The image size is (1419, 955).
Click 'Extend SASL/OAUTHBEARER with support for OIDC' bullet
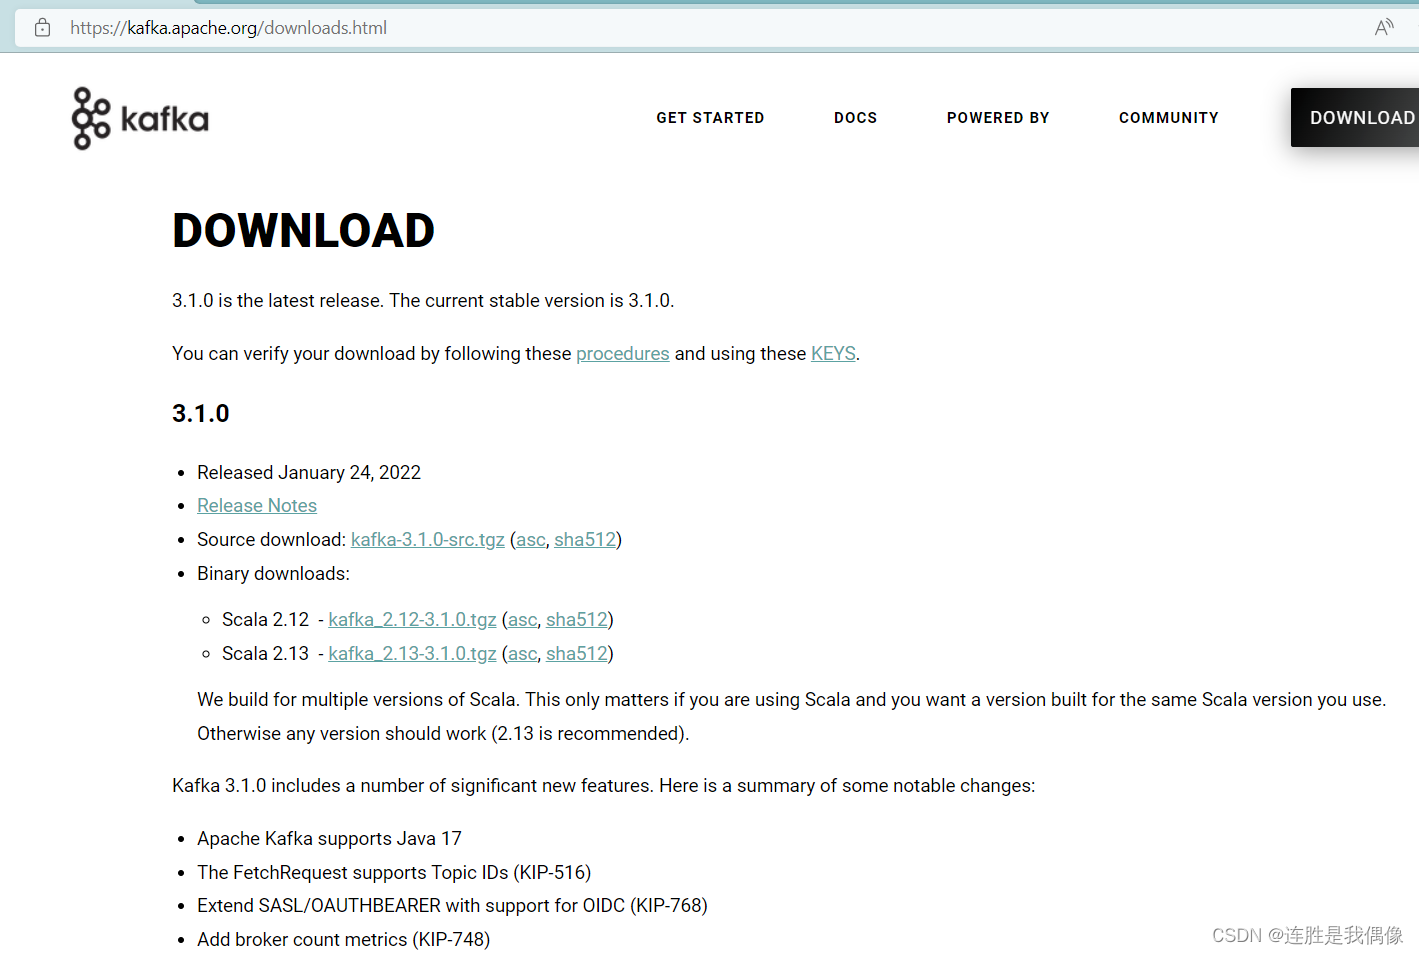tap(452, 906)
